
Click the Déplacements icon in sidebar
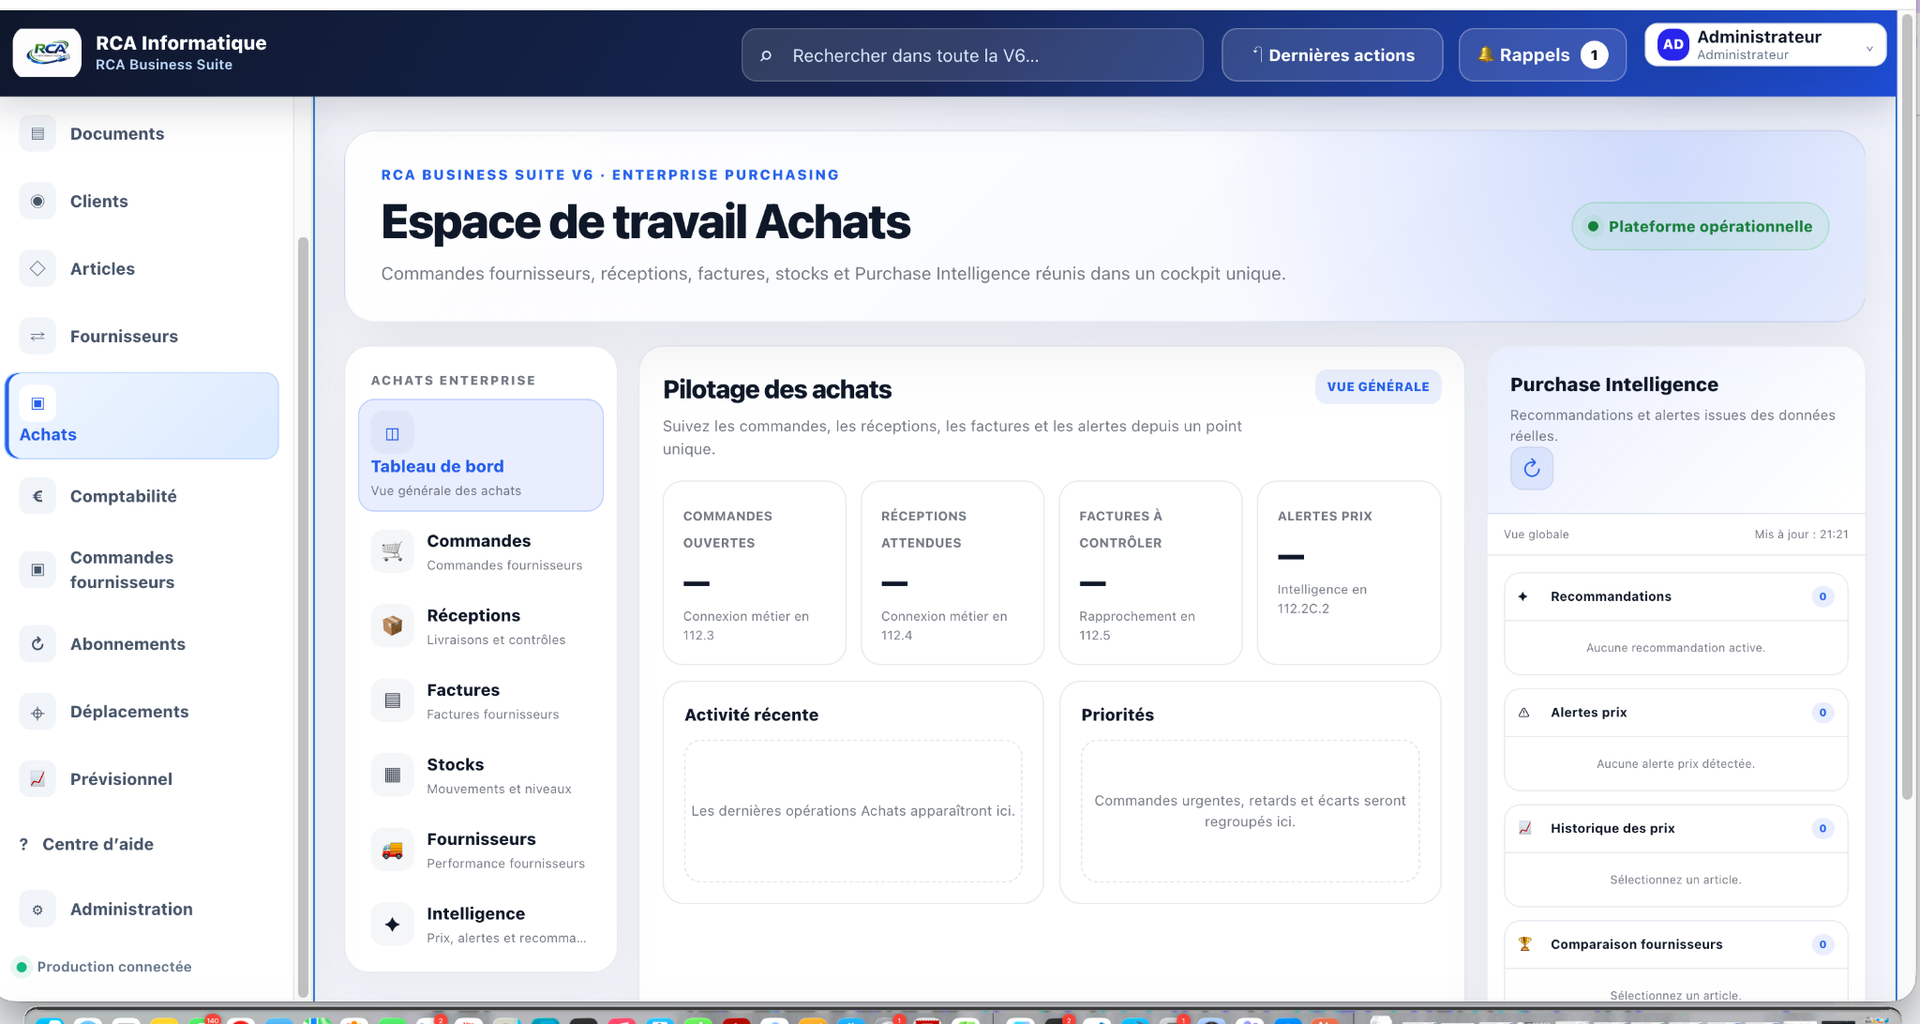pos(38,712)
